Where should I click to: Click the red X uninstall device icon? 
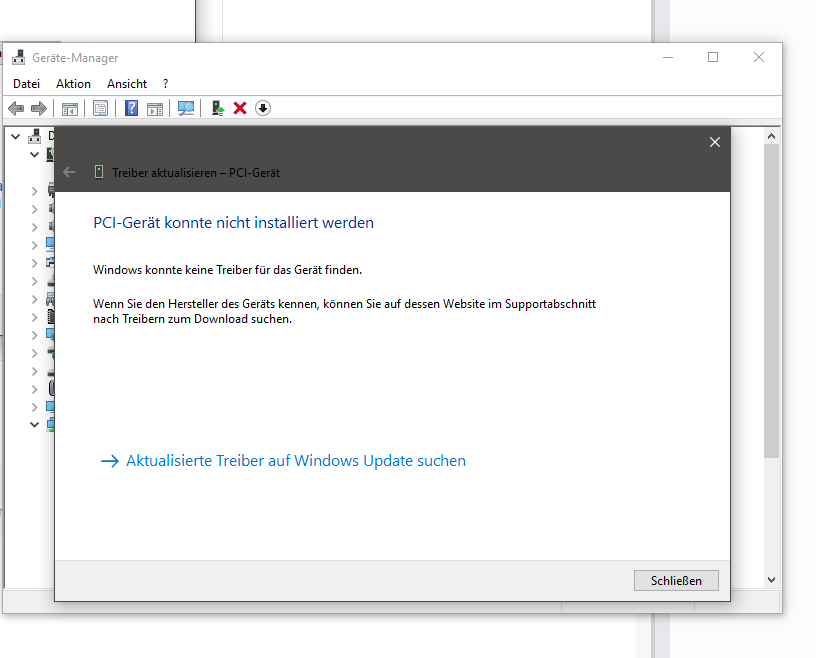pos(240,108)
